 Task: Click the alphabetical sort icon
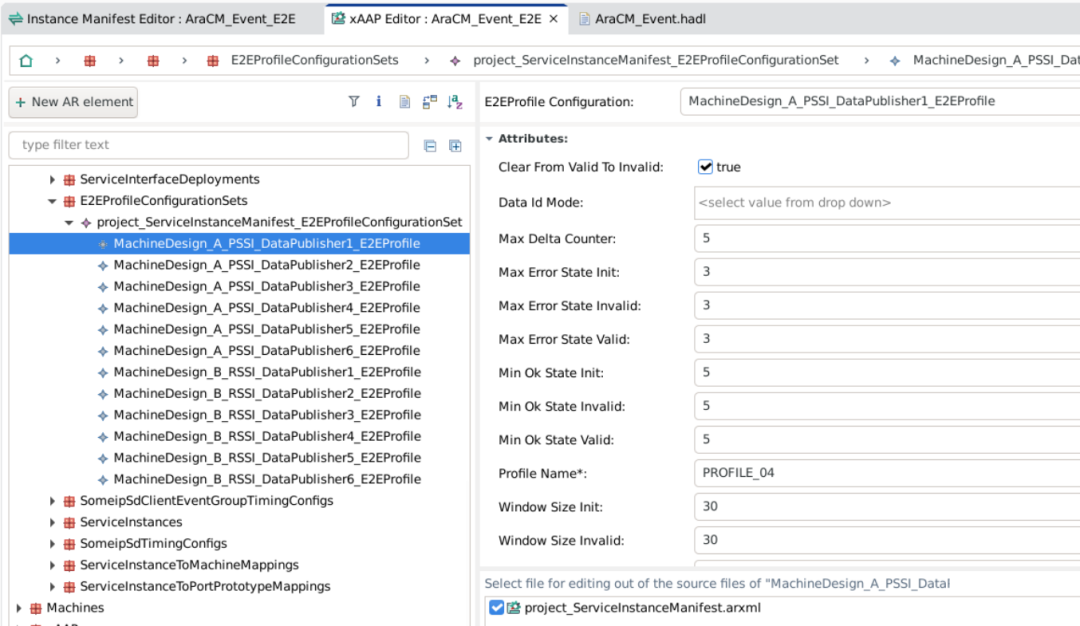455,102
